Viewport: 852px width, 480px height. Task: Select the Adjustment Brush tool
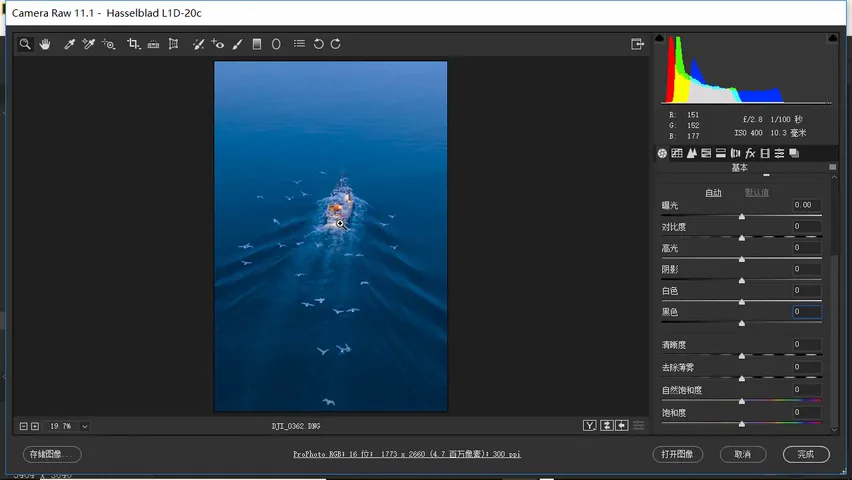click(x=237, y=44)
